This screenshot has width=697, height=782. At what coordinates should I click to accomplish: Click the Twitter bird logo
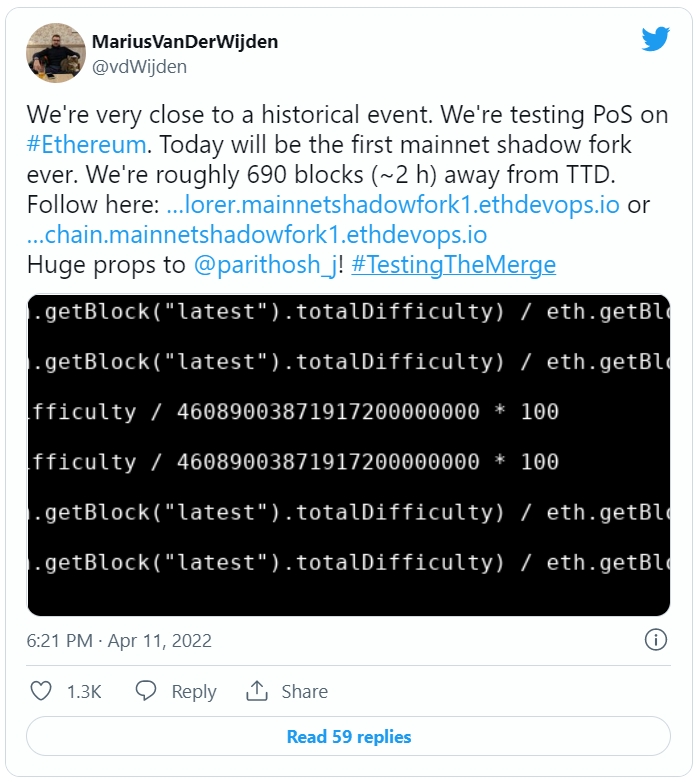point(655,39)
